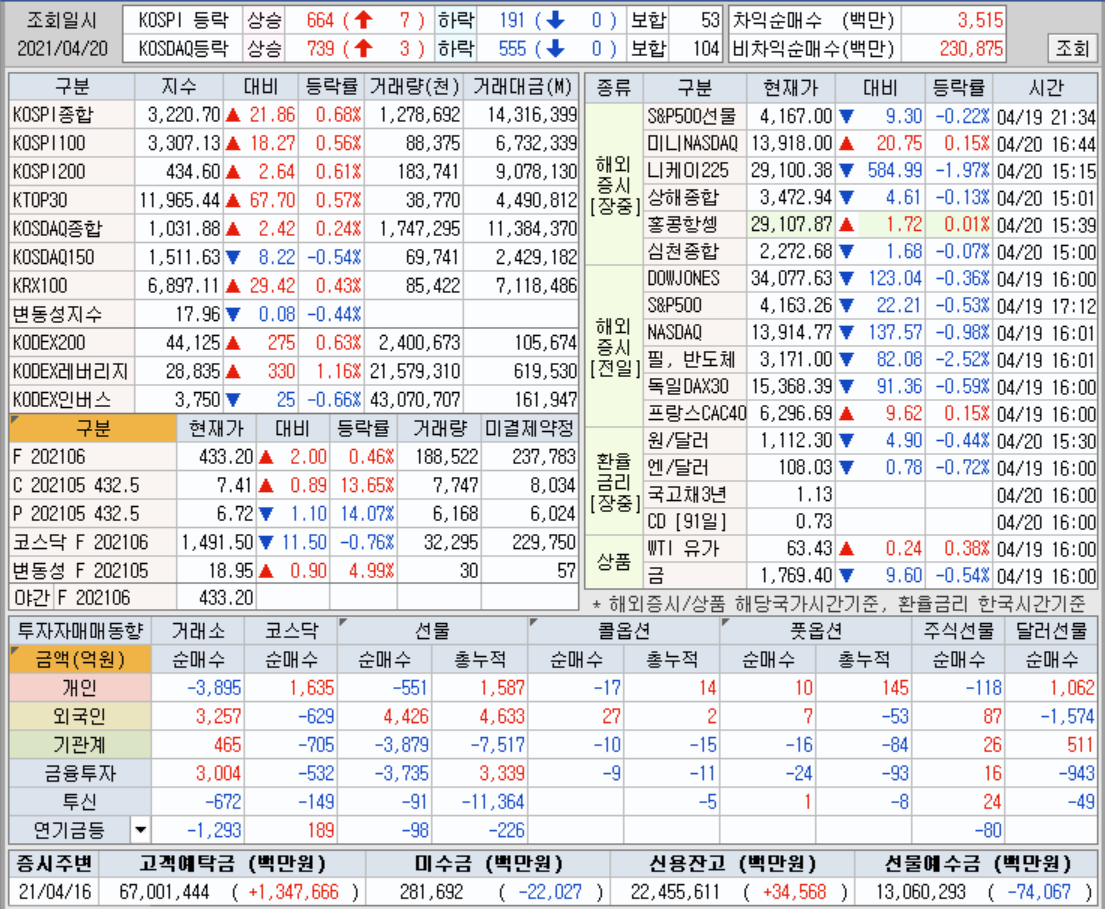
Task: Click red up arrow in KOSPI 등락 상승
Action: [x=364, y=20]
